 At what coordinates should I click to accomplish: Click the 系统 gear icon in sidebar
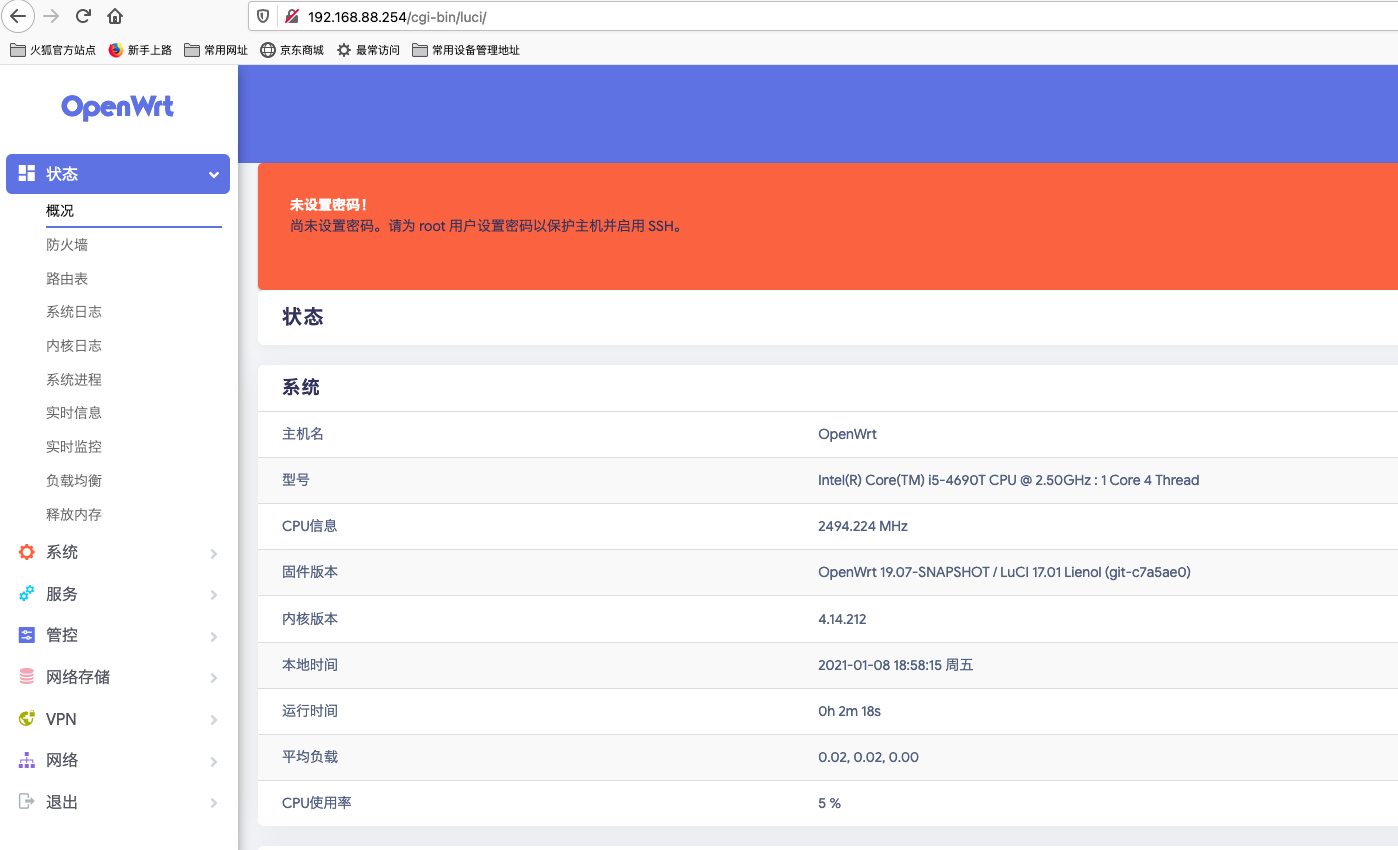point(27,552)
